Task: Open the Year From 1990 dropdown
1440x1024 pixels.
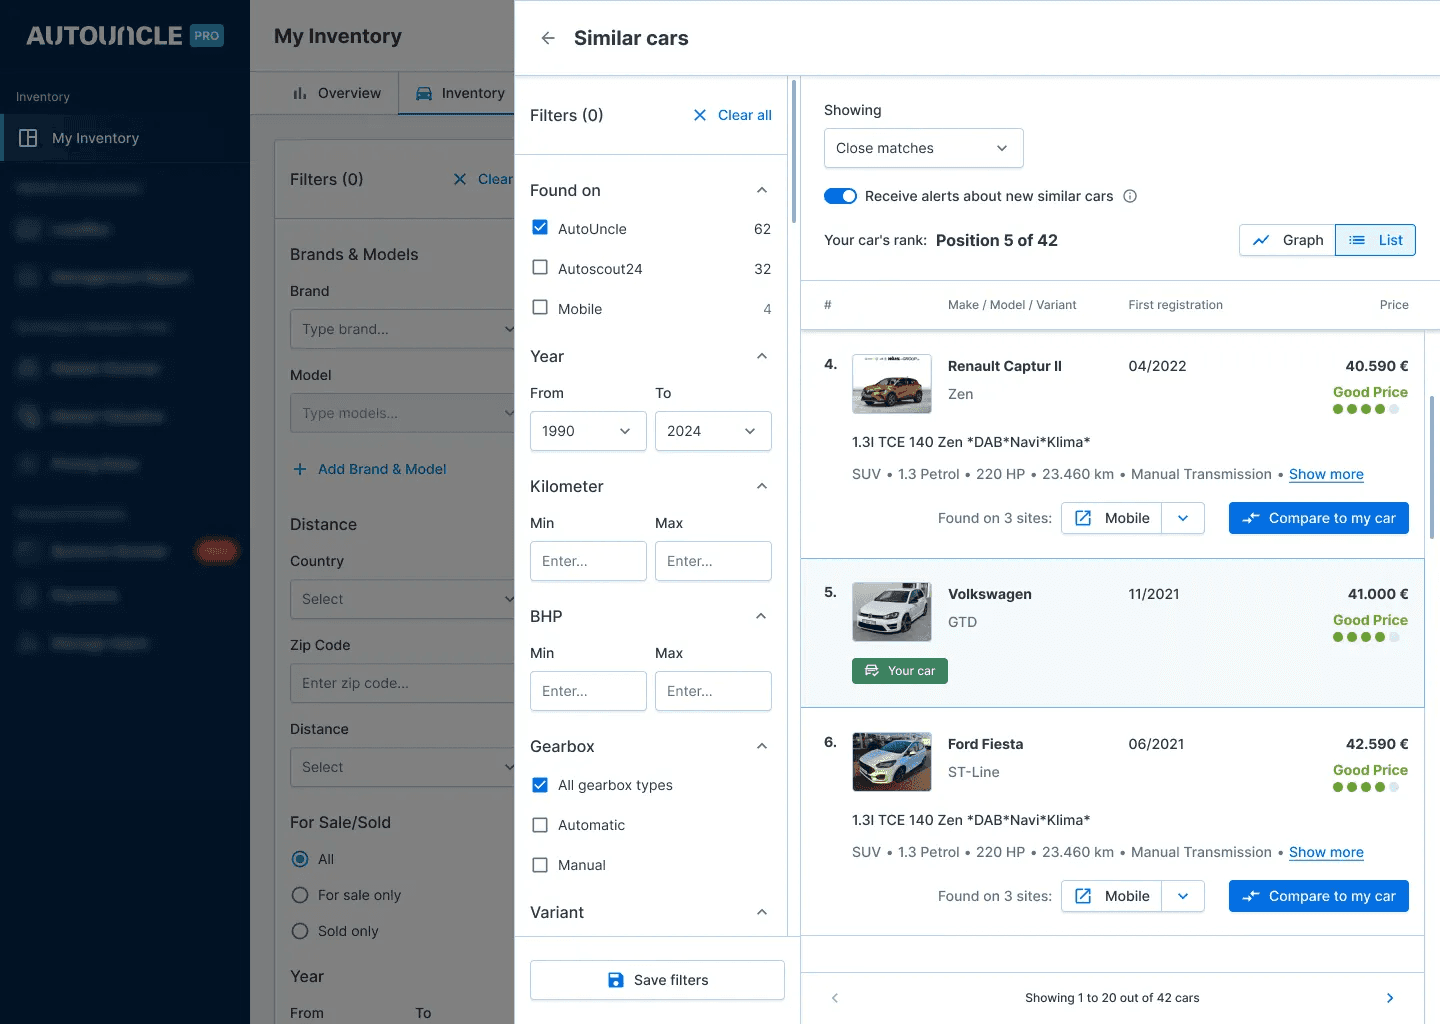Action: click(x=588, y=431)
